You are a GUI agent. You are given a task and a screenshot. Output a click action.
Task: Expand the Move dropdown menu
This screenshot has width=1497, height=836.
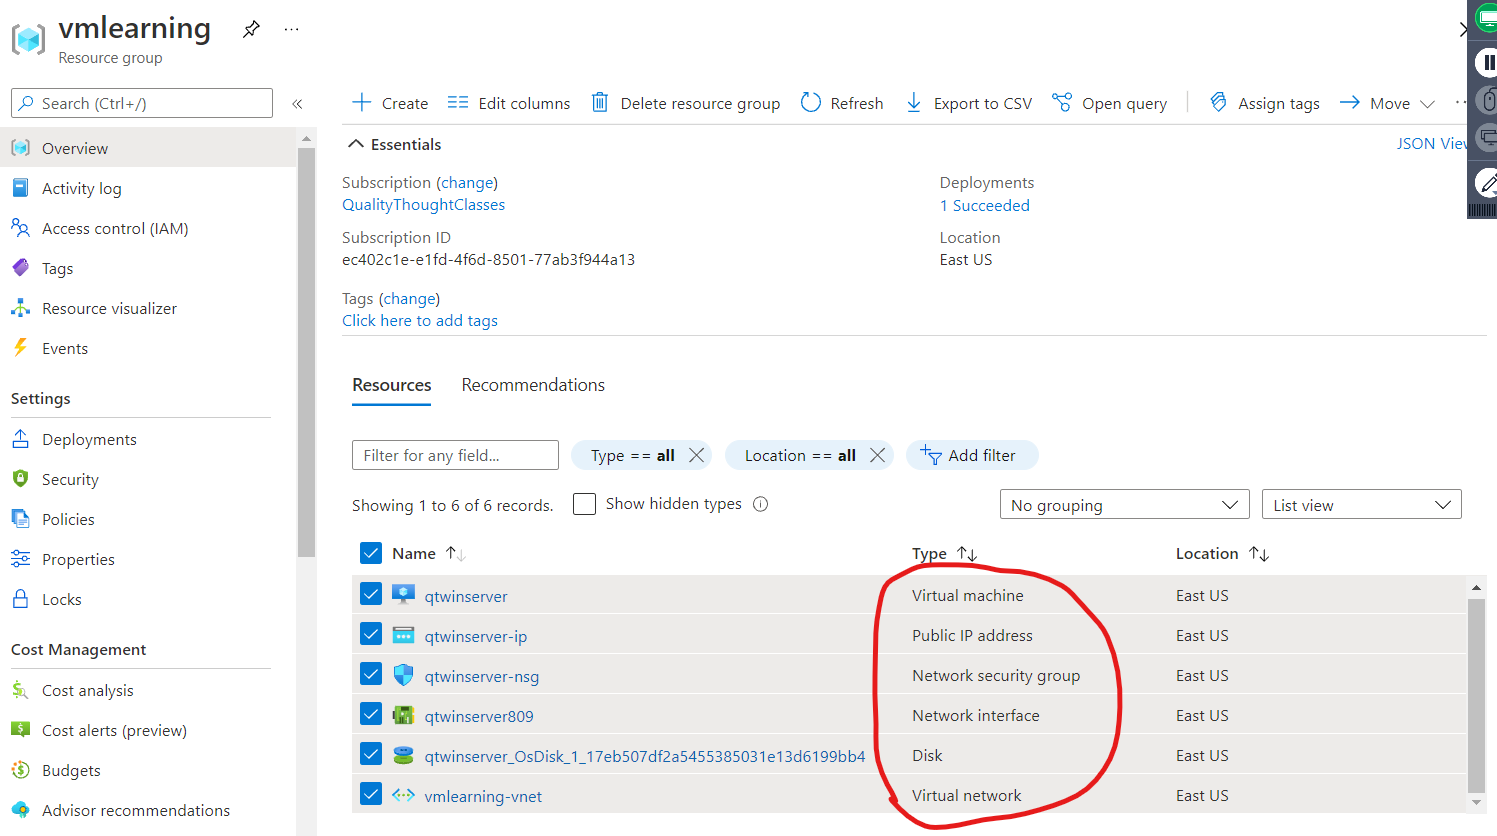(1387, 103)
